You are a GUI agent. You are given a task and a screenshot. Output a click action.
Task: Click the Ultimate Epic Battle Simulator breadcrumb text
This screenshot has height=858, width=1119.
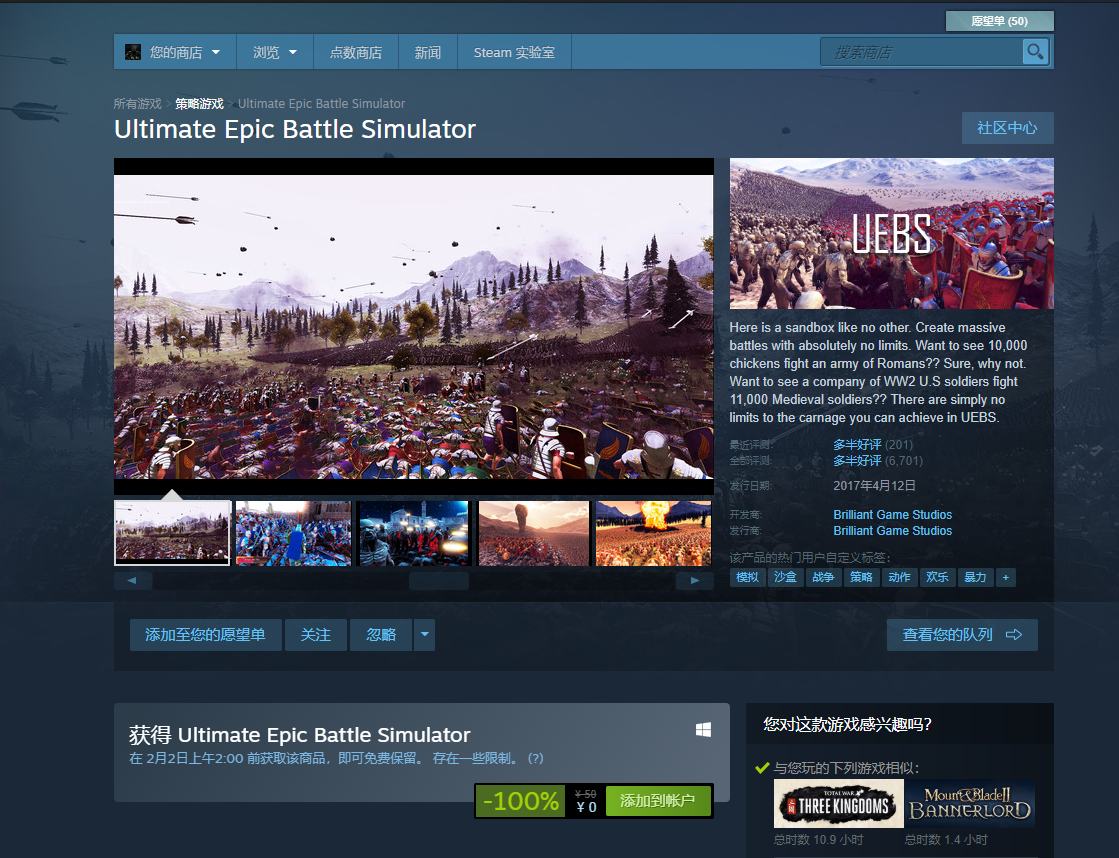coord(321,104)
